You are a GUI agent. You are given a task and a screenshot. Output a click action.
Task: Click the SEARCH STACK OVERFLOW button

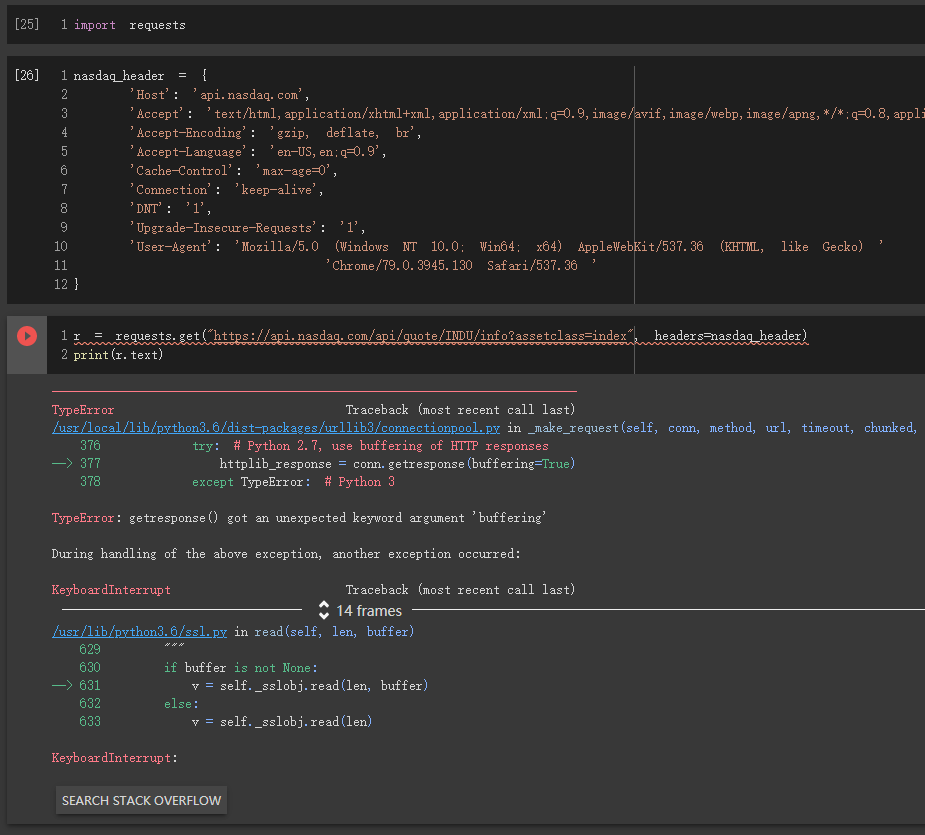point(141,800)
